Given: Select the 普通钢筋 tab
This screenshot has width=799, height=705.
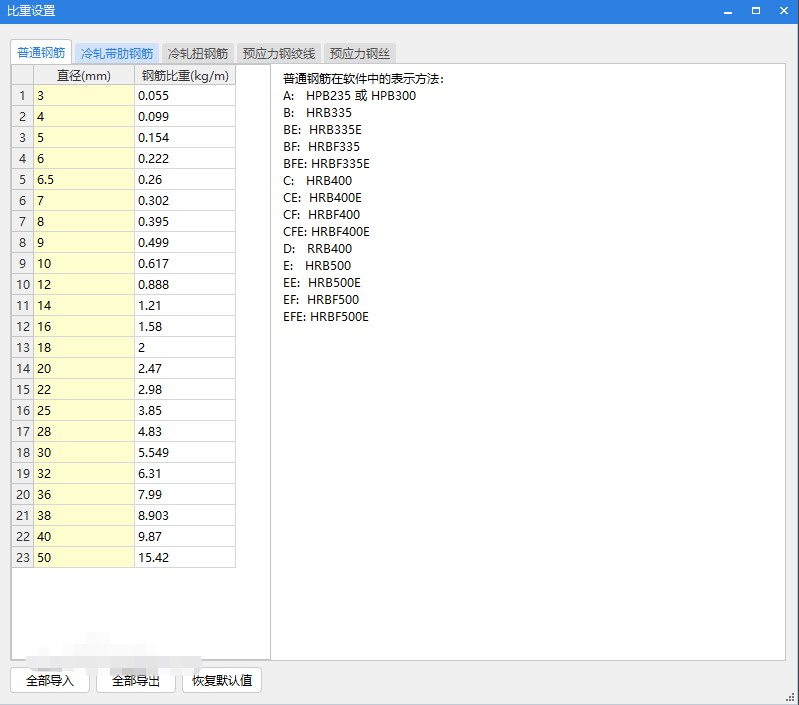Looking at the screenshot, I should click(42, 53).
